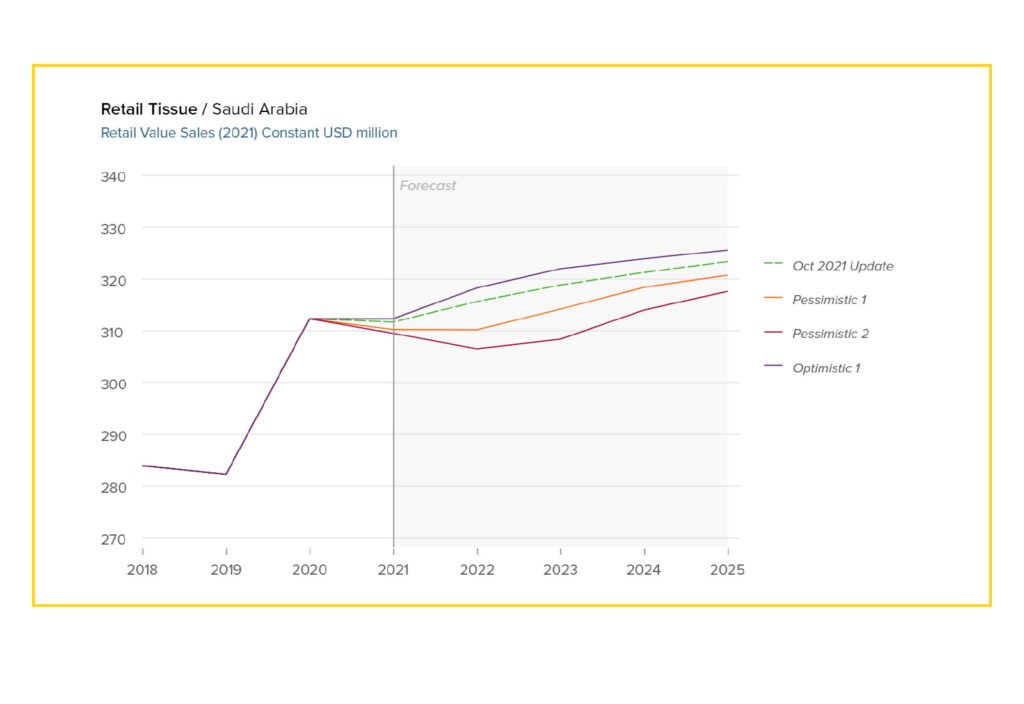The height and width of the screenshot is (704, 1024).
Task: Select the 2025 x-axis year label
Action: [x=727, y=569]
